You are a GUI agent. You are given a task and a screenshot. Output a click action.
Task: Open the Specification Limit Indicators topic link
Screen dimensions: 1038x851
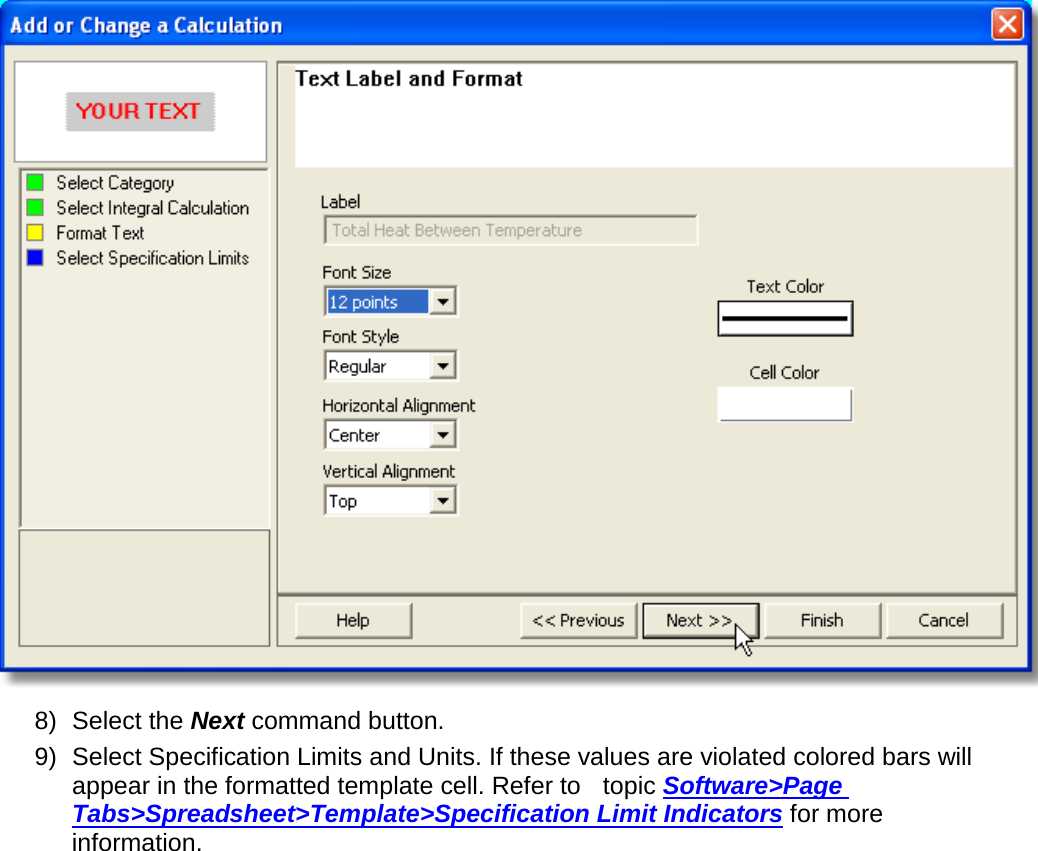point(459,799)
